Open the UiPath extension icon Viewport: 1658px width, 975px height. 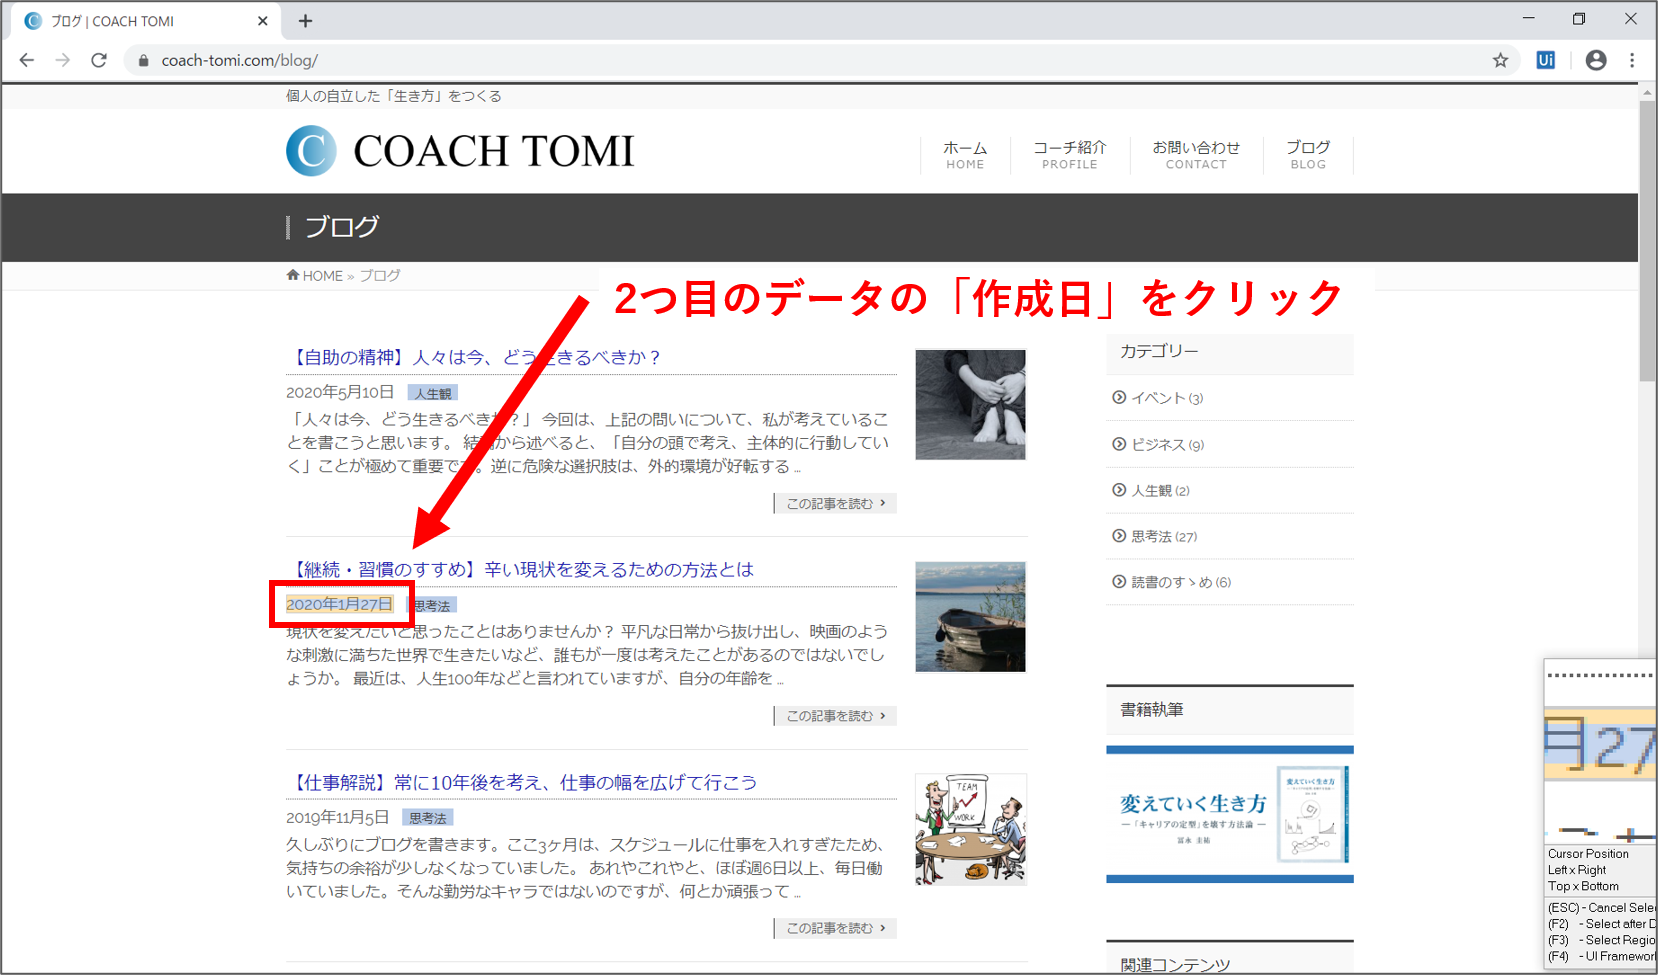click(1545, 60)
